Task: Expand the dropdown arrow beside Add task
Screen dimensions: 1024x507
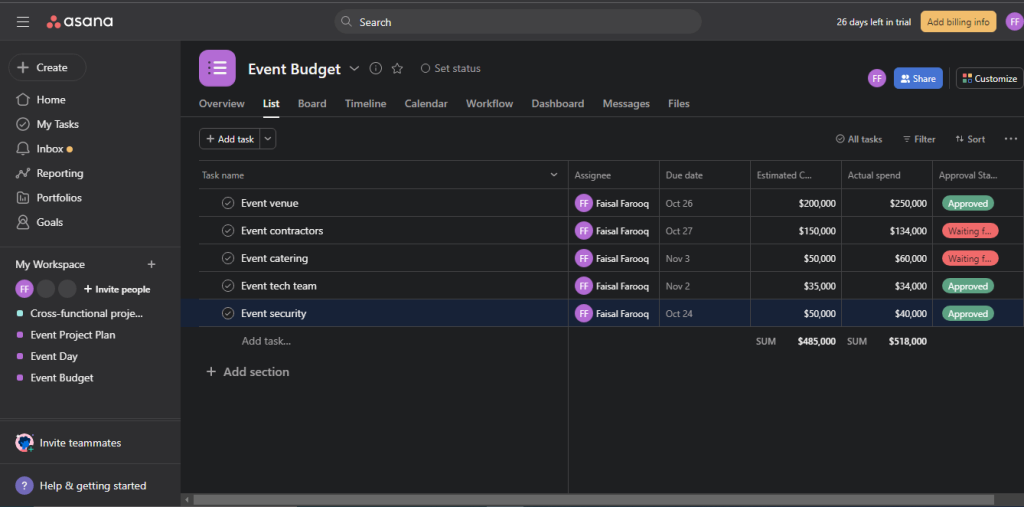Action: click(268, 139)
